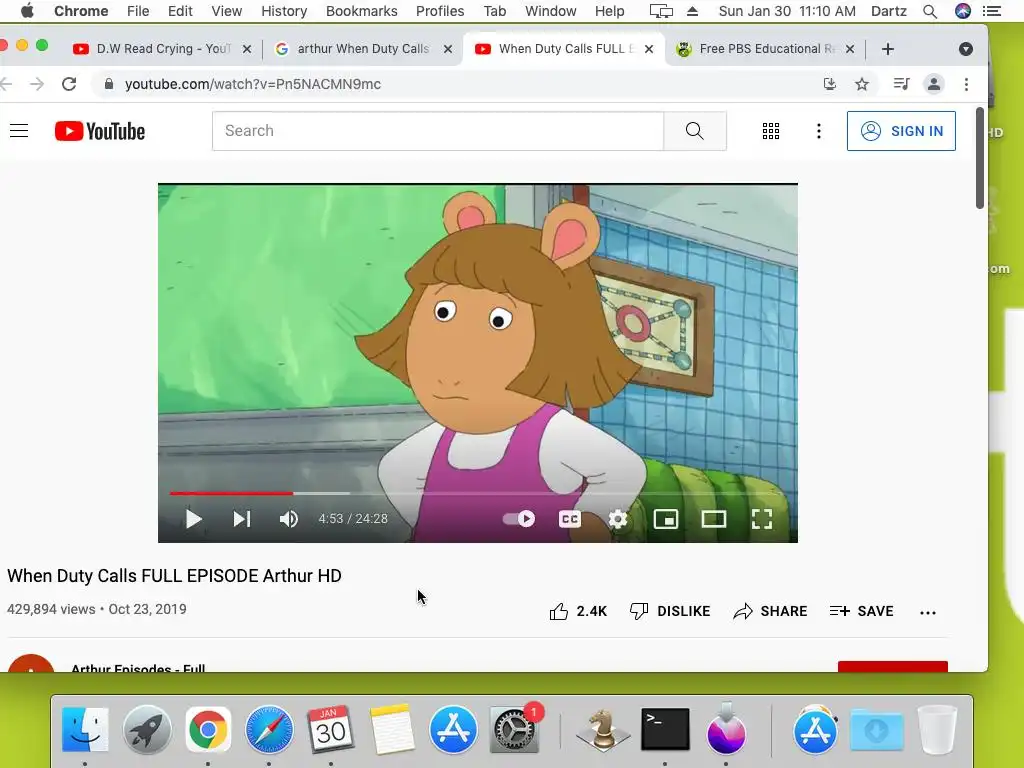This screenshot has width=1024, height=768.
Task: Open the View menu
Action: (x=227, y=11)
